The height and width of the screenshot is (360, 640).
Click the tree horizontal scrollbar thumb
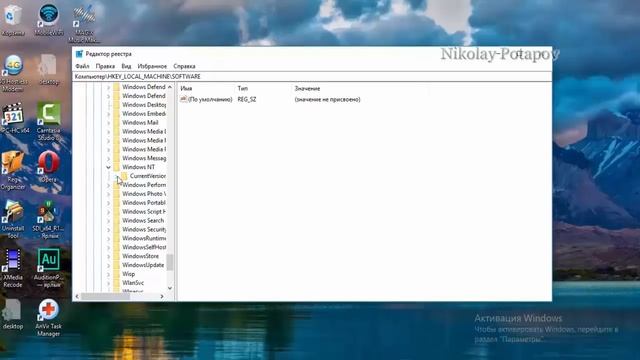click(105, 296)
